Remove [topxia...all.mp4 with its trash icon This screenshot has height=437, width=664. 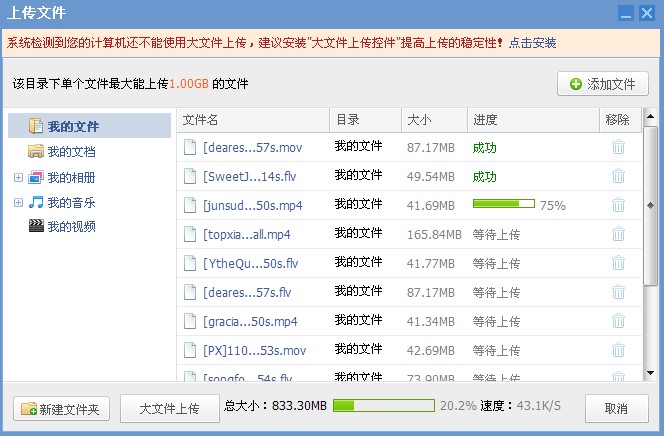click(618, 234)
